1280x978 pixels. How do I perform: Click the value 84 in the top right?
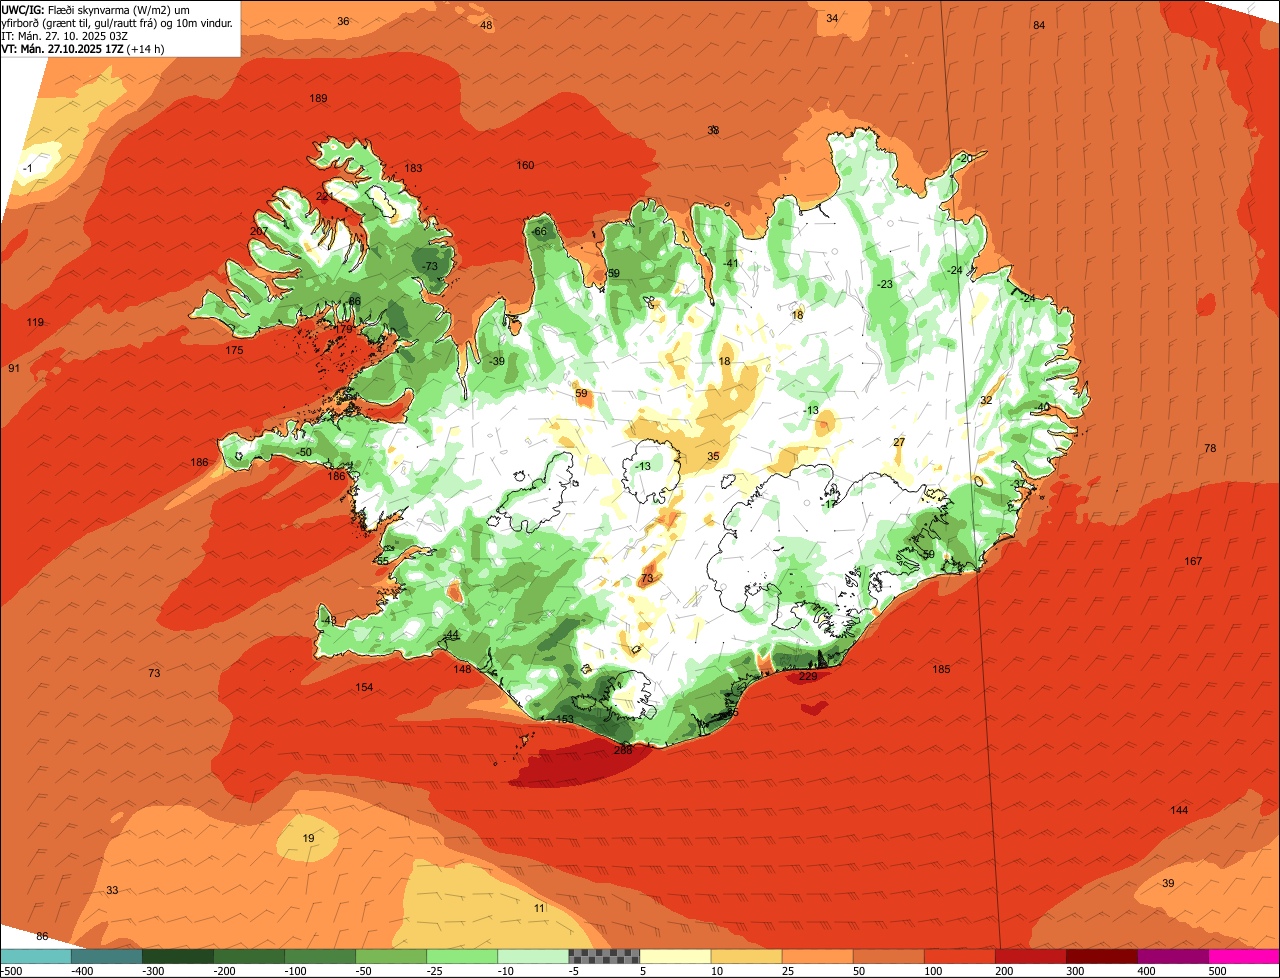click(1039, 25)
